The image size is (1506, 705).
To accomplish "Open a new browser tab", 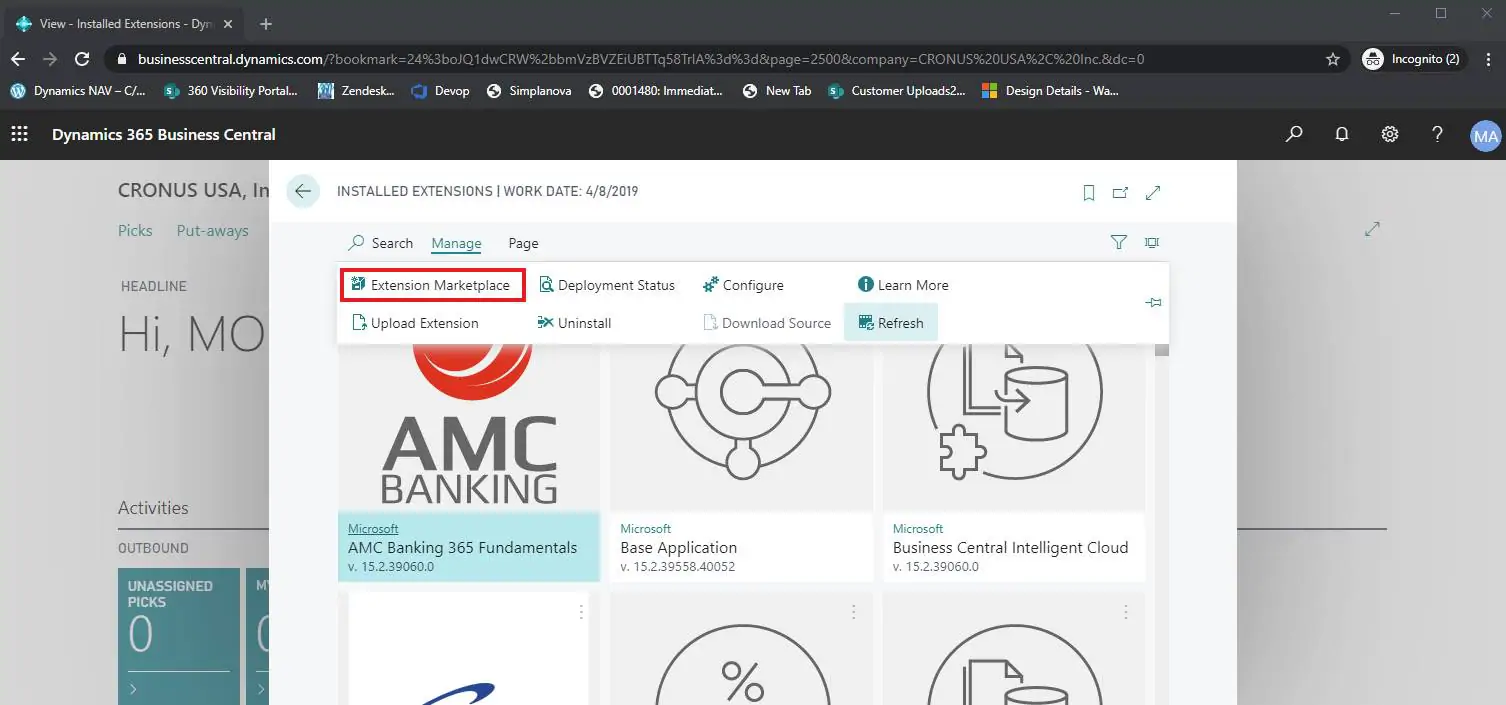I will [x=266, y=24].
